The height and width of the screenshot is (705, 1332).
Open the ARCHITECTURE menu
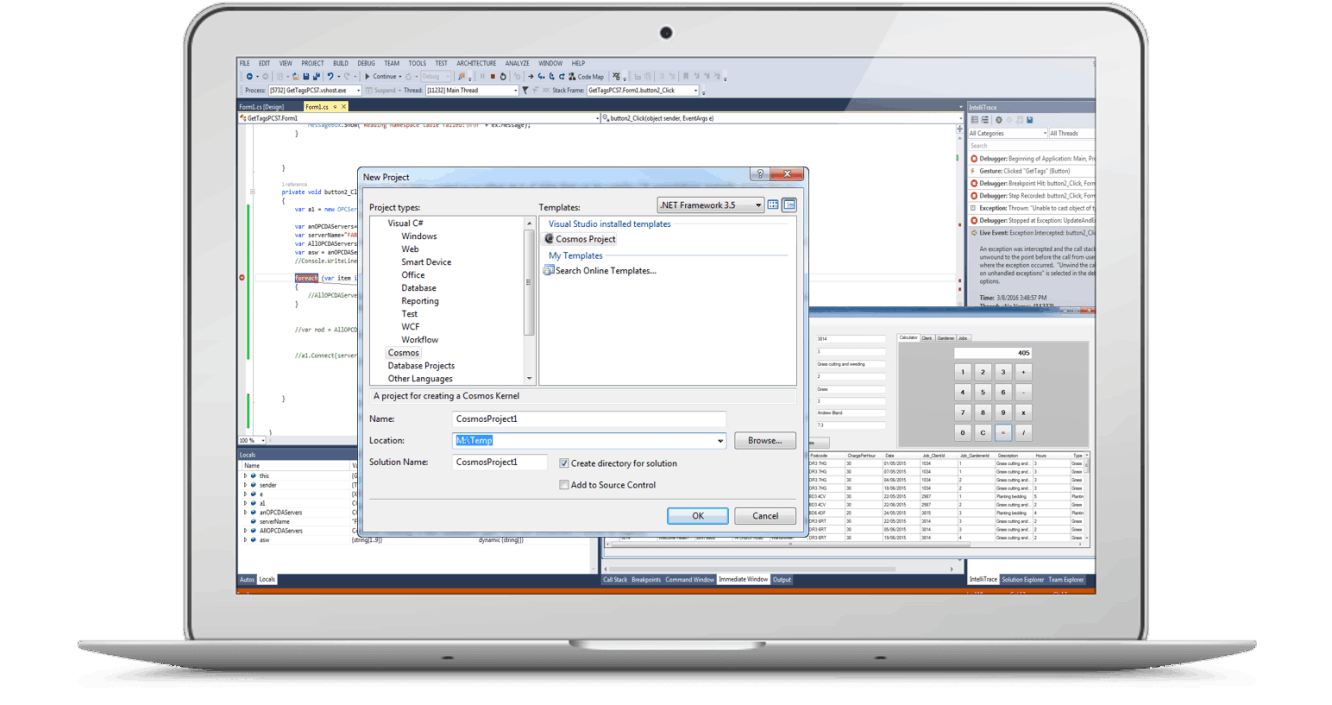click(x=476, y=63)
